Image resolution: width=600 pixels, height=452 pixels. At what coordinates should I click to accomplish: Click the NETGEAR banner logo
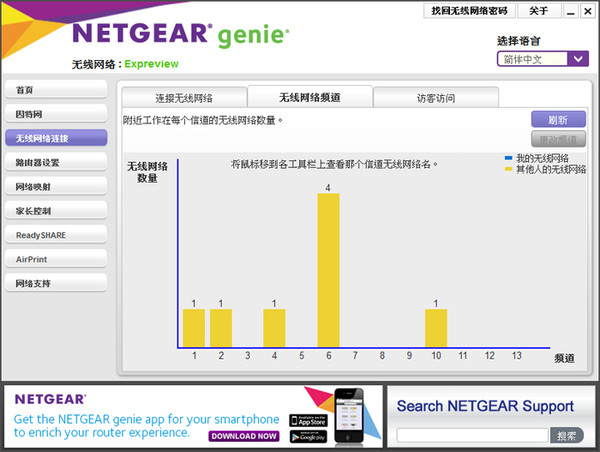click(51, 399)
